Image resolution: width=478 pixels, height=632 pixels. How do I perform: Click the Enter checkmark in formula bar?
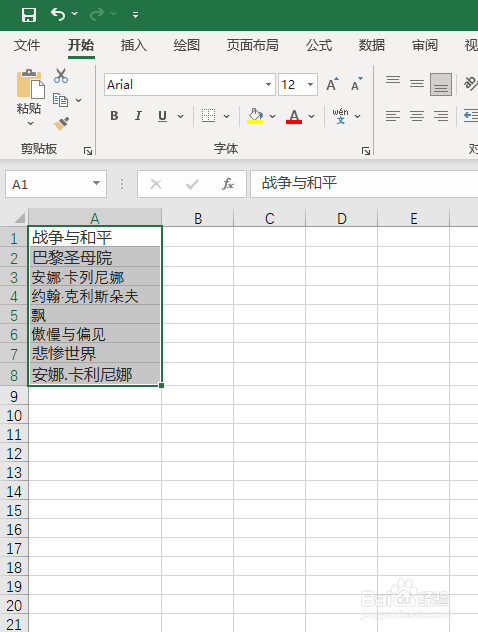[192, 184]
